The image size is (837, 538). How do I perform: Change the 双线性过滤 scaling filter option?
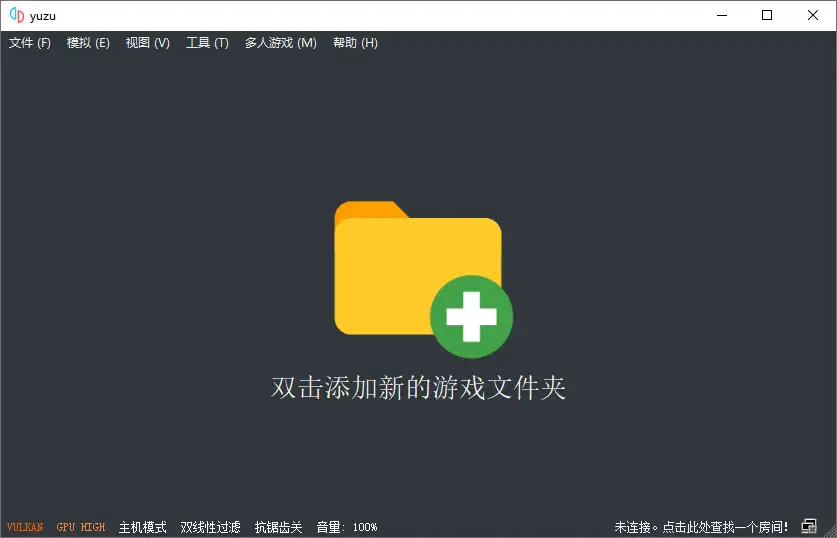pyautogui.click(x=211, y=527)
